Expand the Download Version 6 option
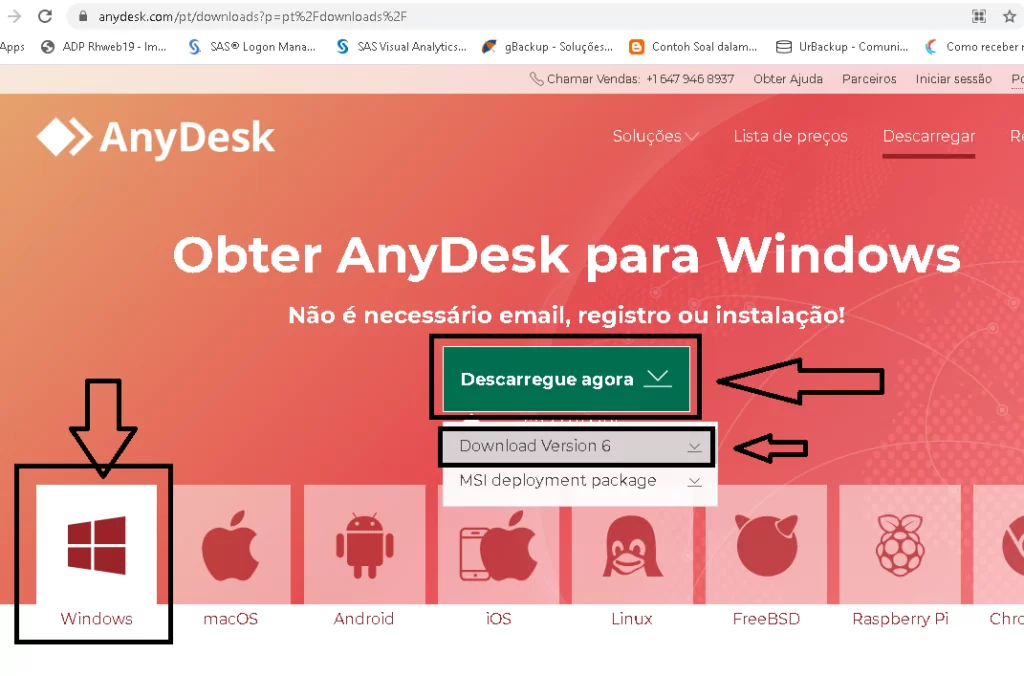 (579, 446)
